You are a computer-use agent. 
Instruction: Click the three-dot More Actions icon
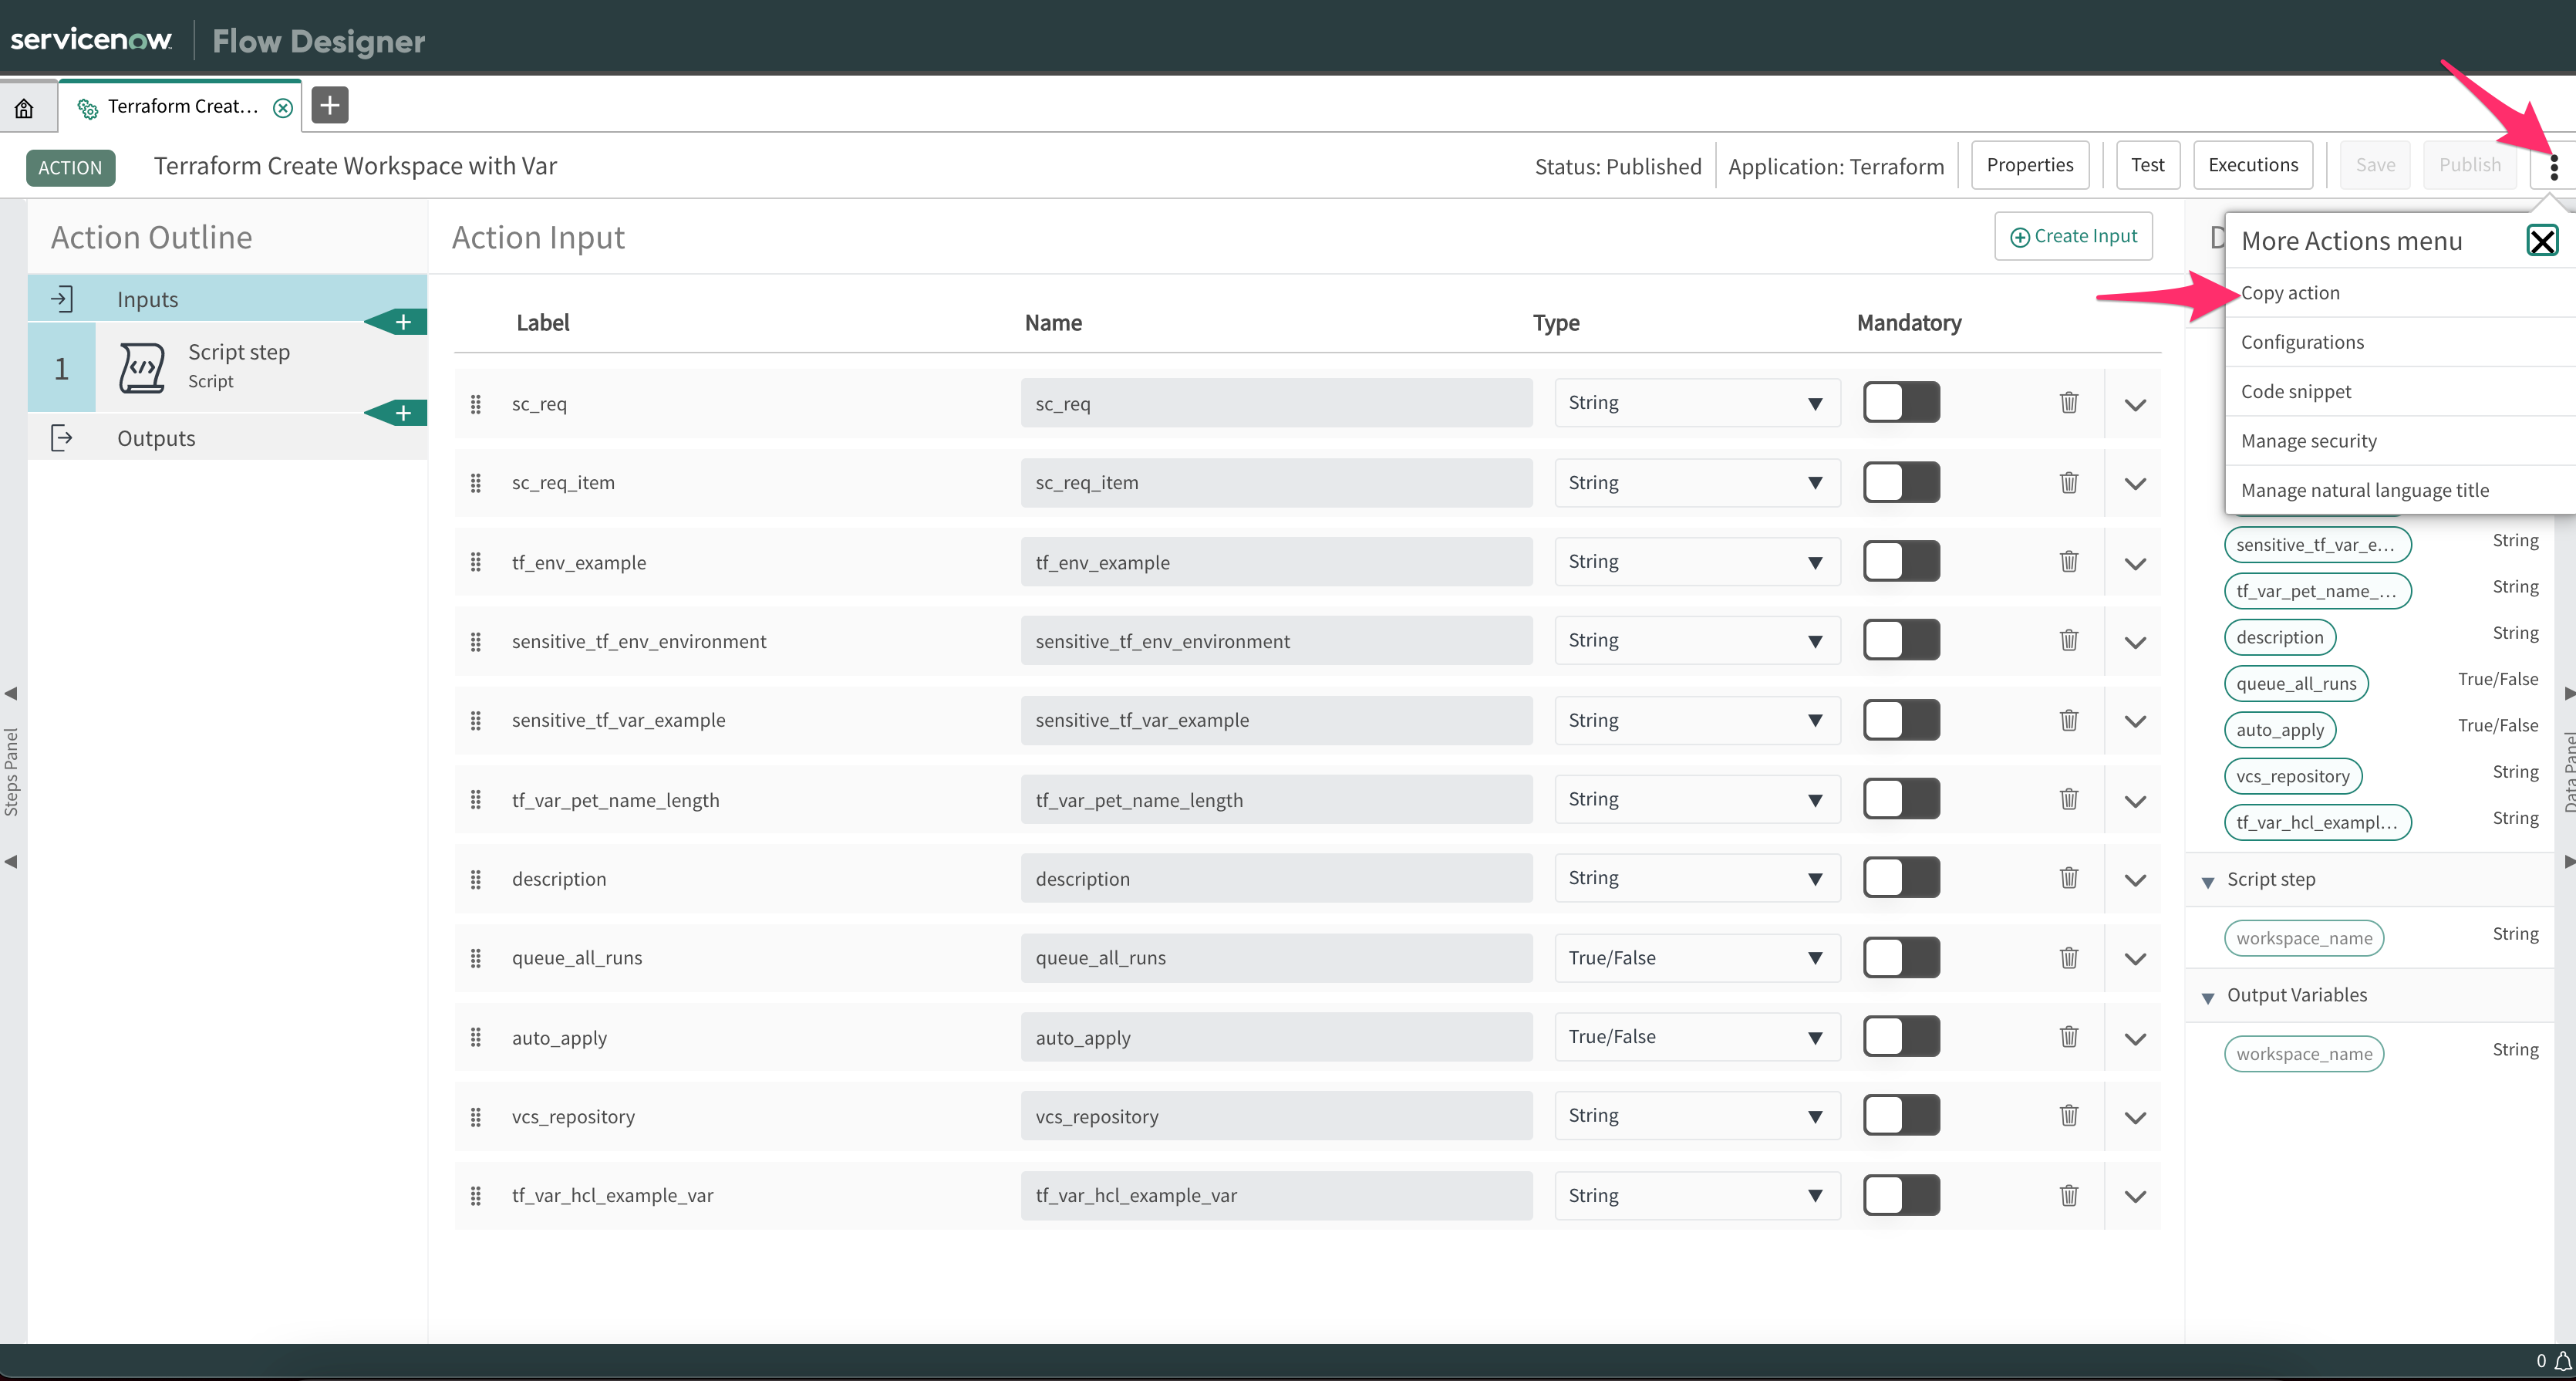click(x=2553, y=166)
